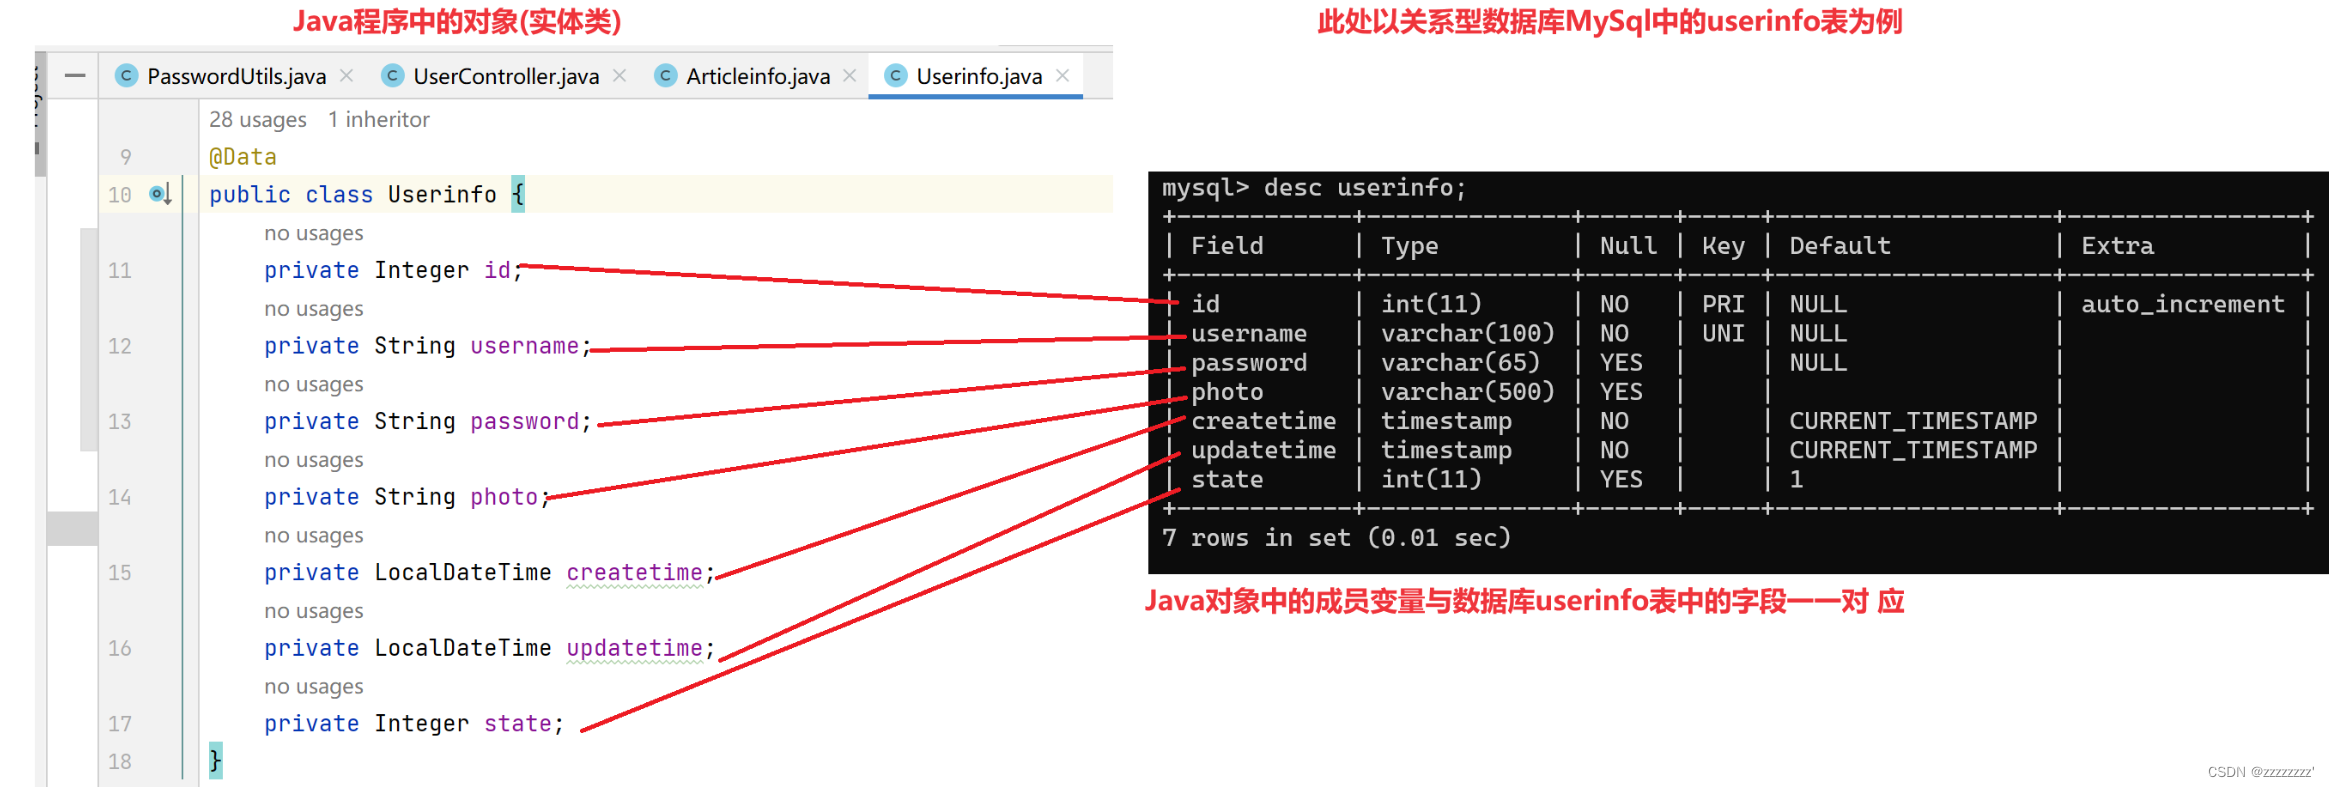
Task: Click the 'Extra' column header in terminal
Action: (x=2118, y=246)
